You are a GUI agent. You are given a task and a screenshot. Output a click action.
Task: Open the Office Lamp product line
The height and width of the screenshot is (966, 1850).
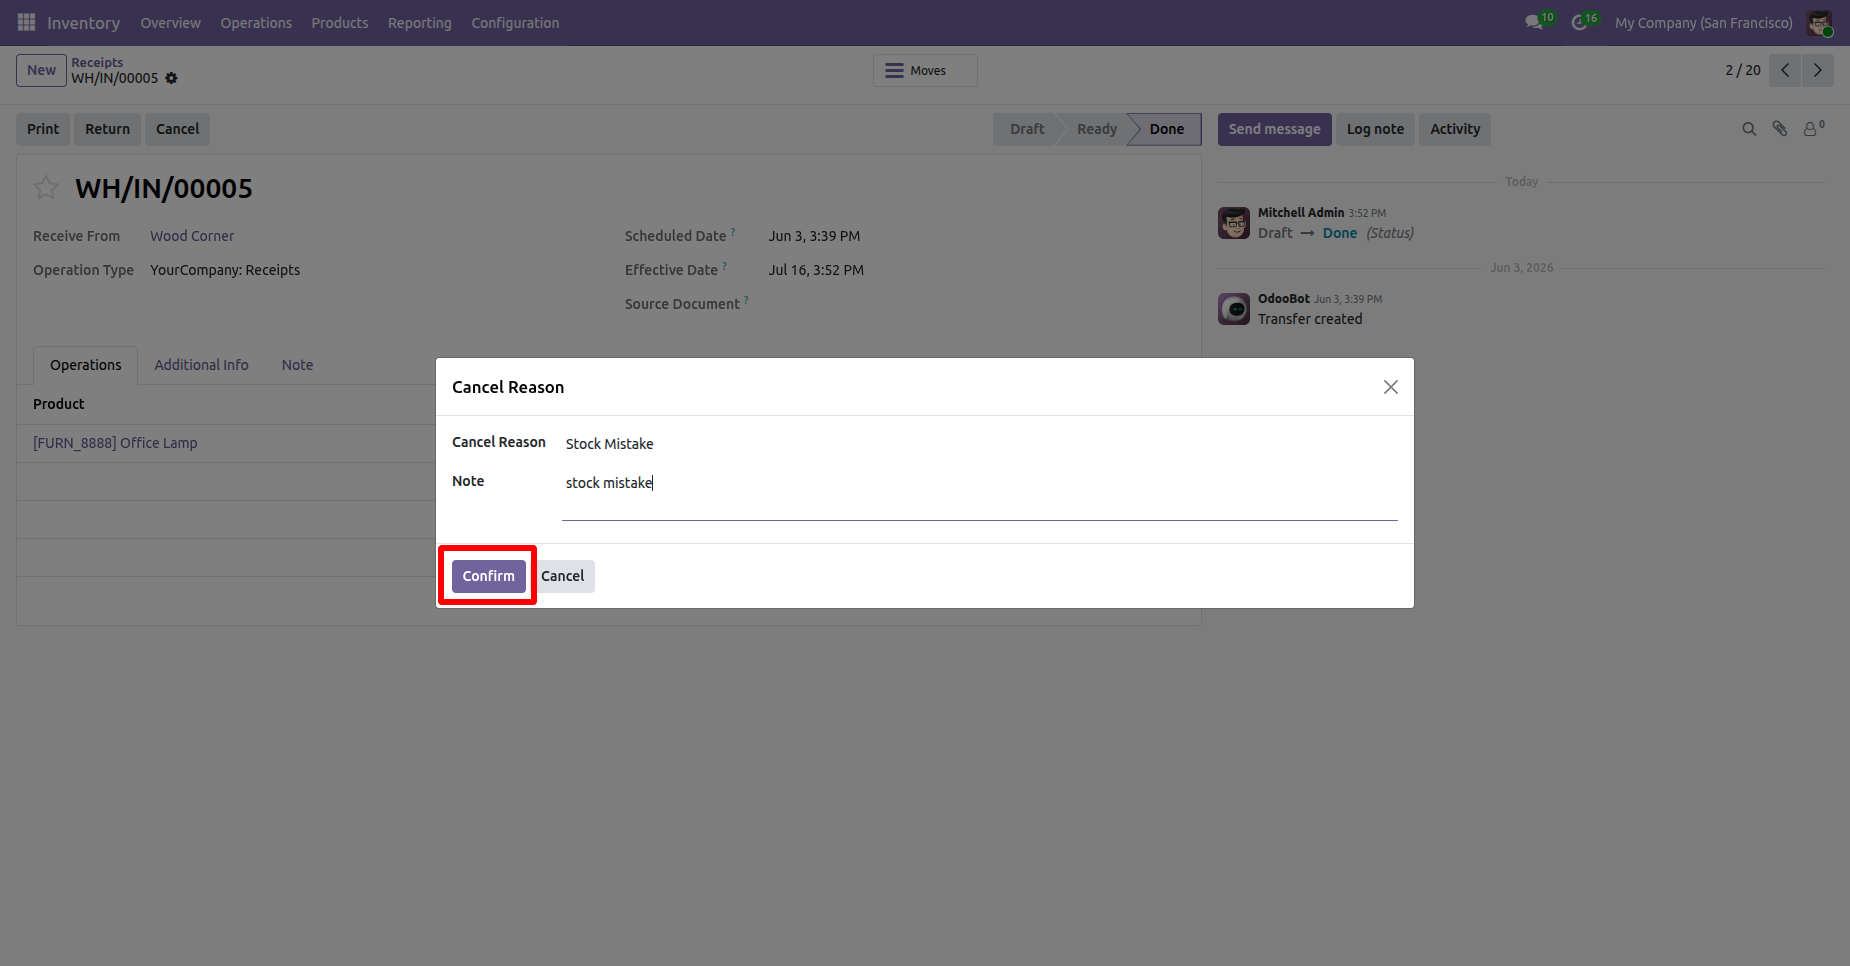tap(115, 443)
